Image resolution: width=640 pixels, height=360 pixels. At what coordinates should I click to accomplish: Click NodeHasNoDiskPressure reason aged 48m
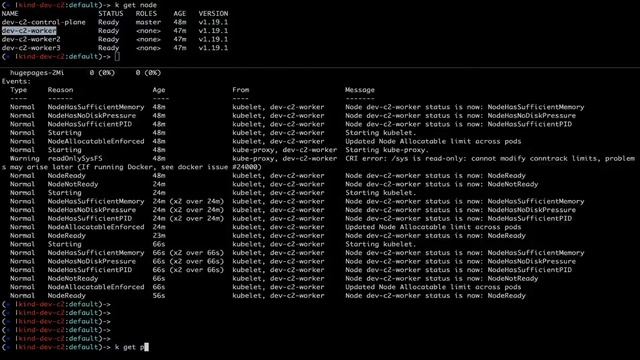[92, 116]
